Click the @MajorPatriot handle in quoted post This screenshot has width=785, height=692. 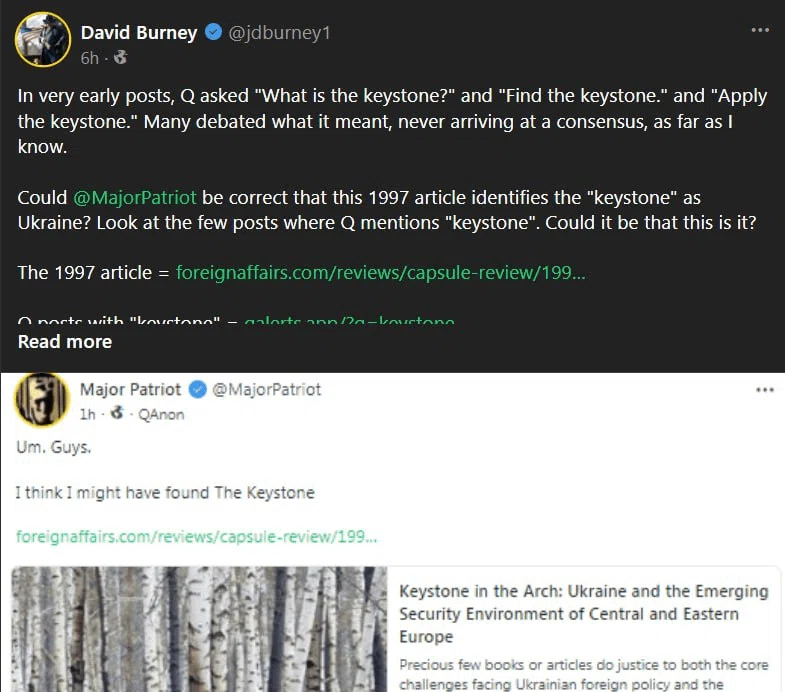click(x=266, y=389)
